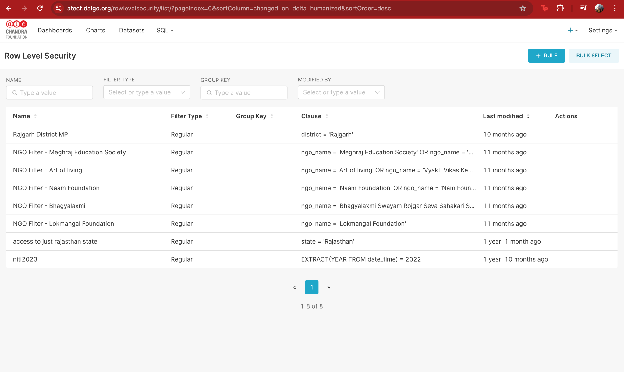
Task: Click '1 year, 1 month ago' cell
Action: click(512, 242)
